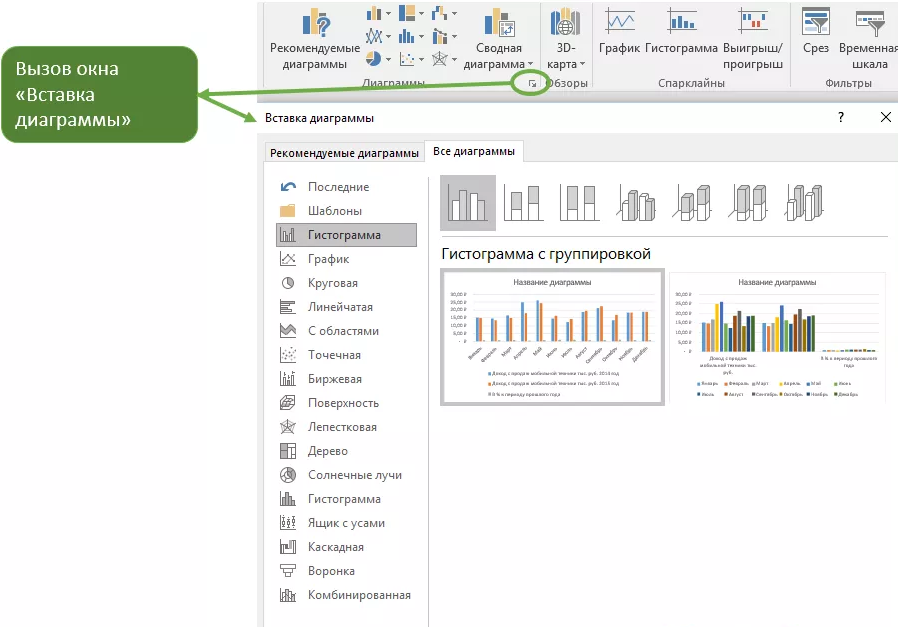
Task: Expand dropdown arrow beside radar chart icon
Action: coord(454,59)
